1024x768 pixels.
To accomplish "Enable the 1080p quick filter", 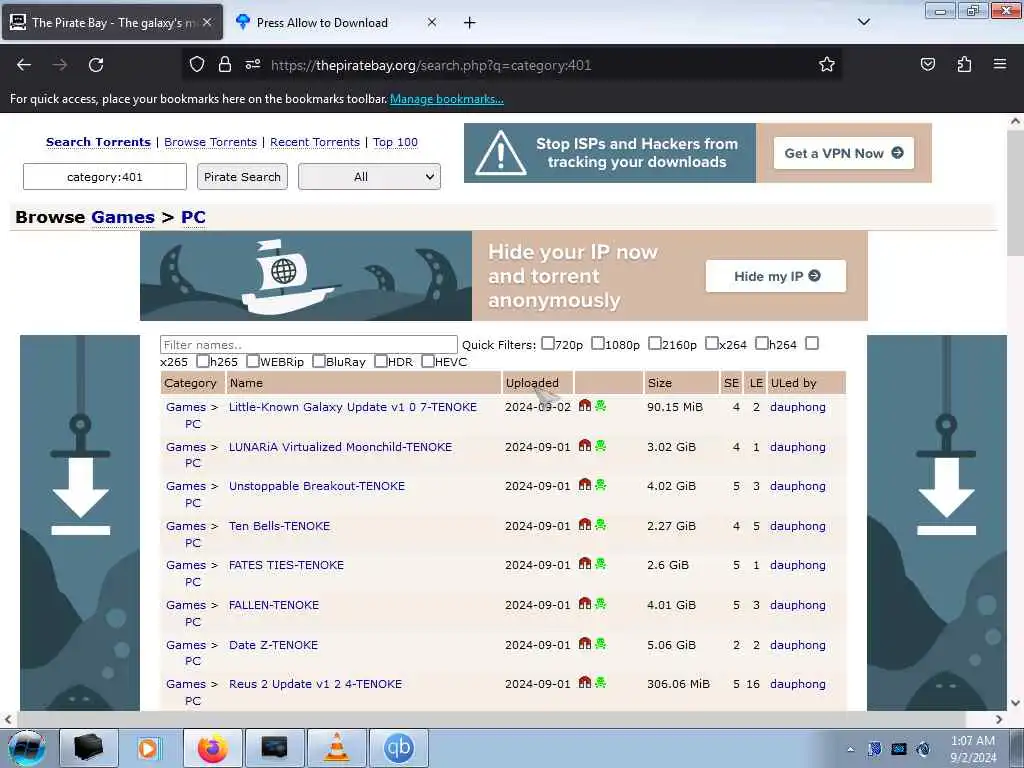I will point(598,343).
